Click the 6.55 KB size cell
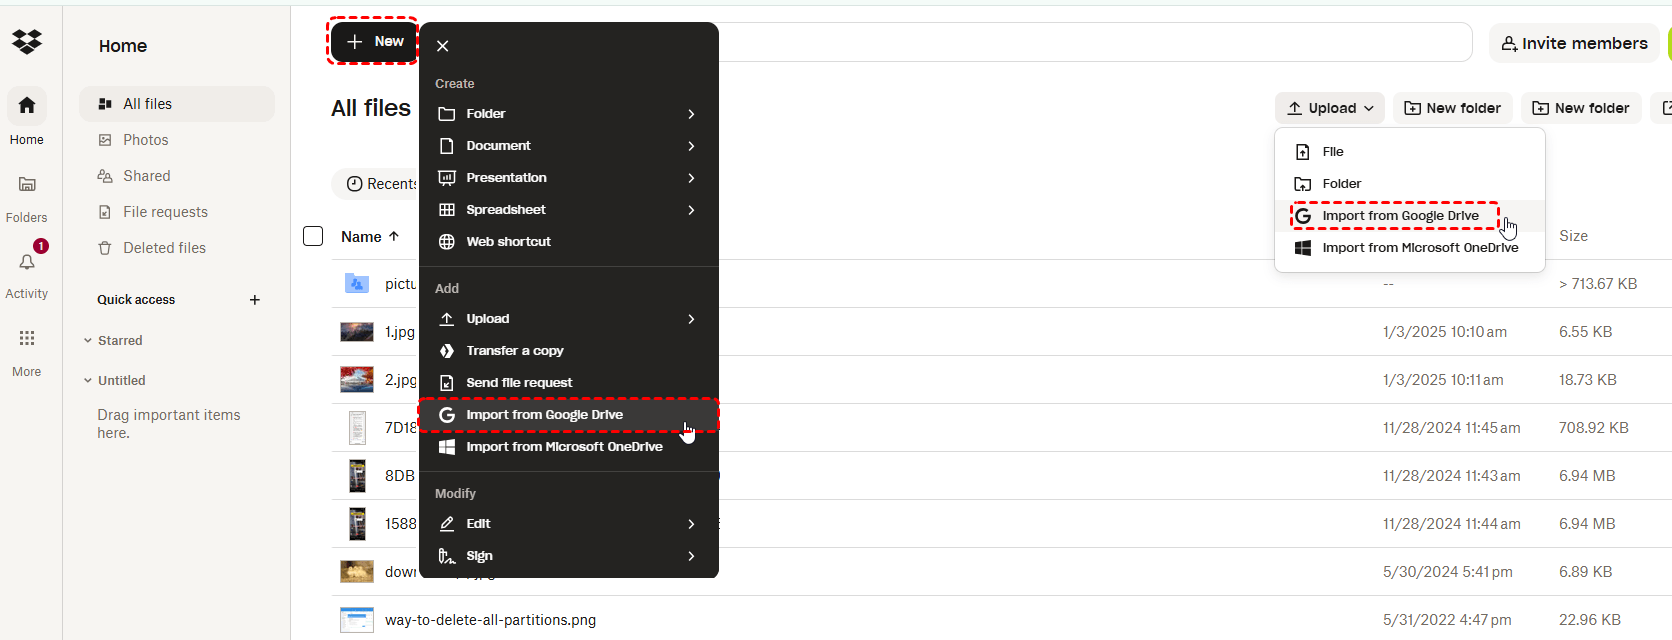Screen dimensions: 1672x640 pos(1585,332)
